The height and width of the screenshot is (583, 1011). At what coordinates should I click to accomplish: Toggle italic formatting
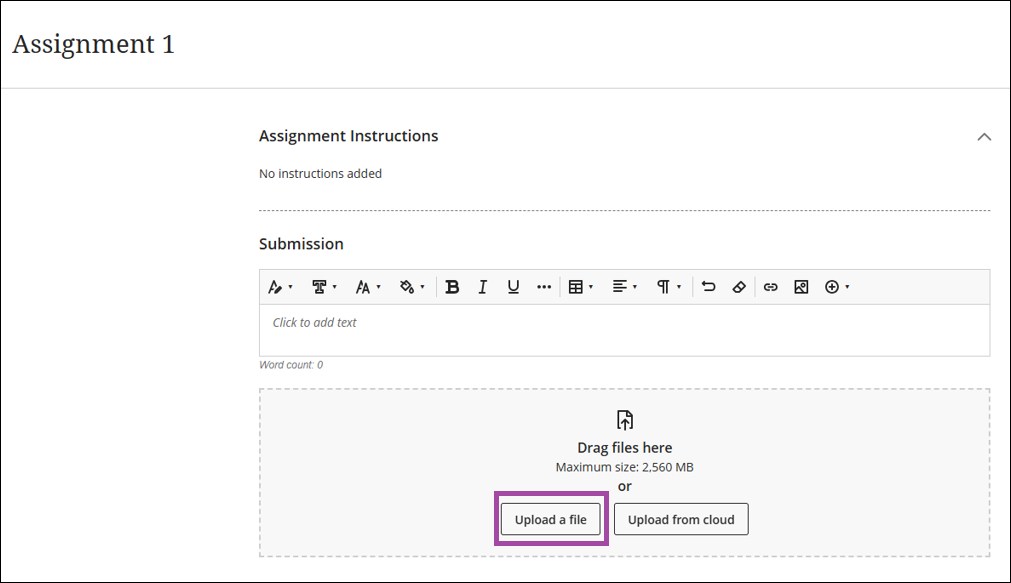coord(482,287)
